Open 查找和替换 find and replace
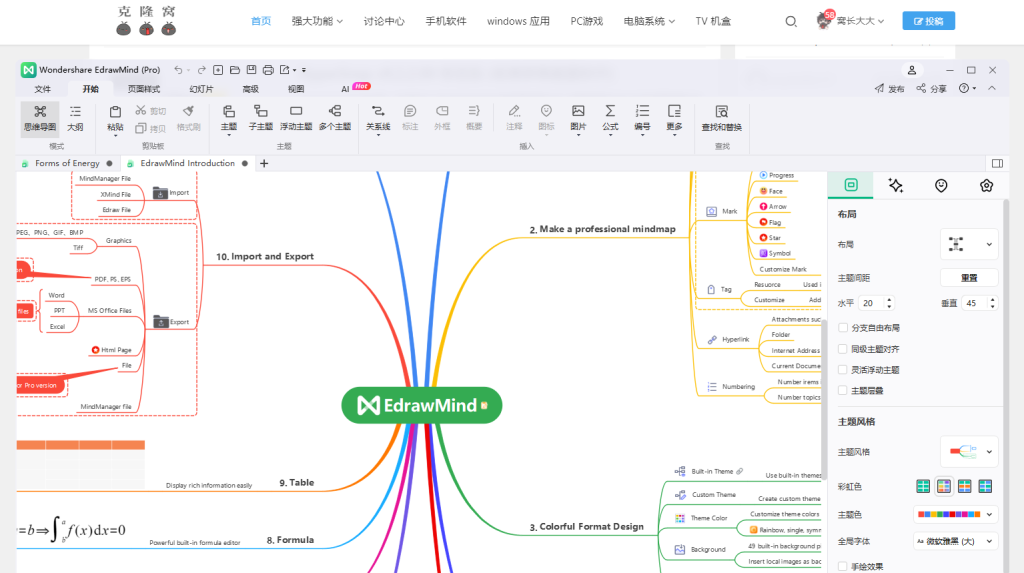 coord(722,118)
